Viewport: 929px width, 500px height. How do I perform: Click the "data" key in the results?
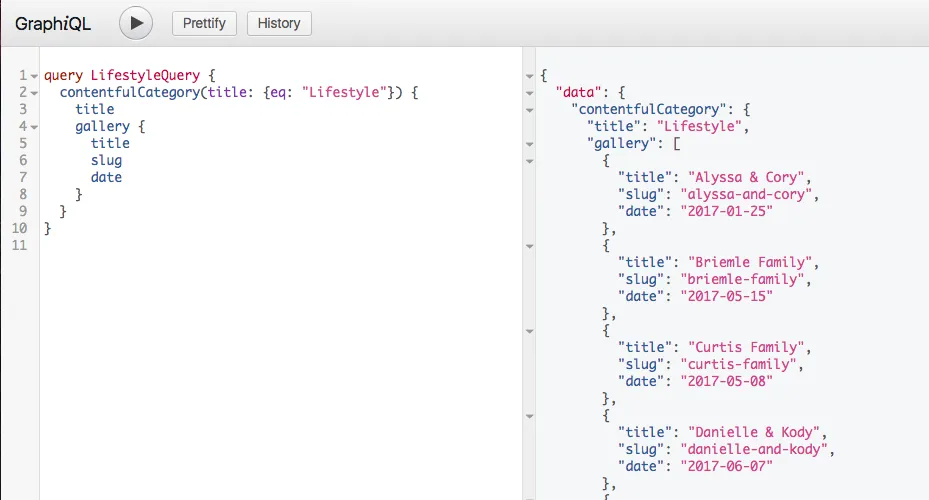[x=578, y=92]
